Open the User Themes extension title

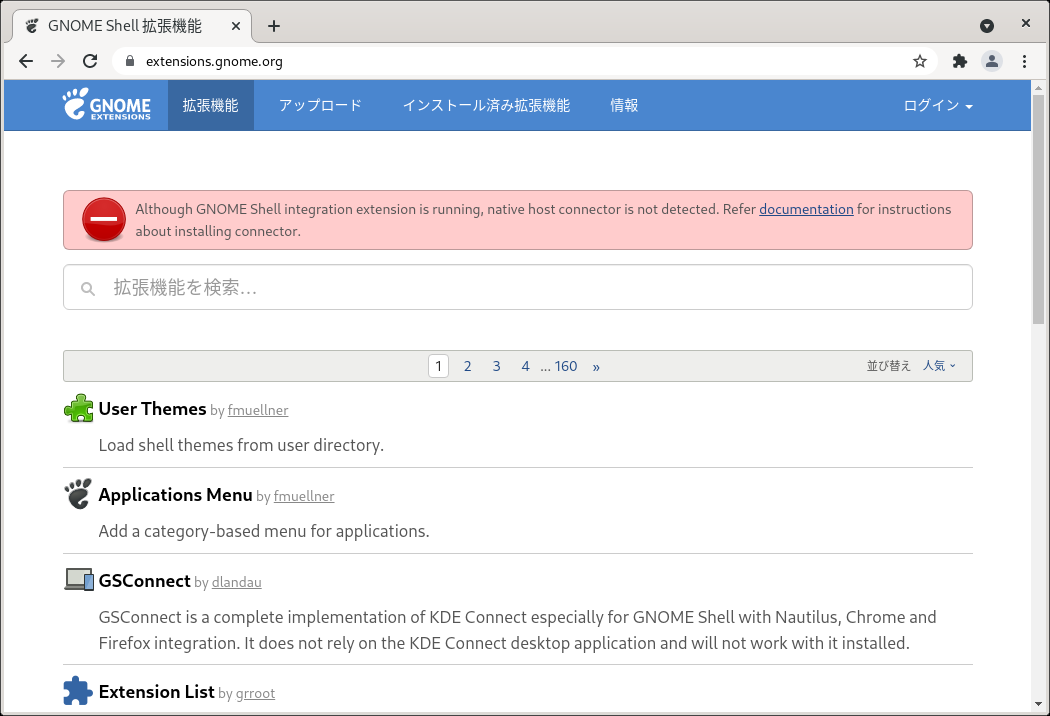pyautogui.click(x=152, y=409)
